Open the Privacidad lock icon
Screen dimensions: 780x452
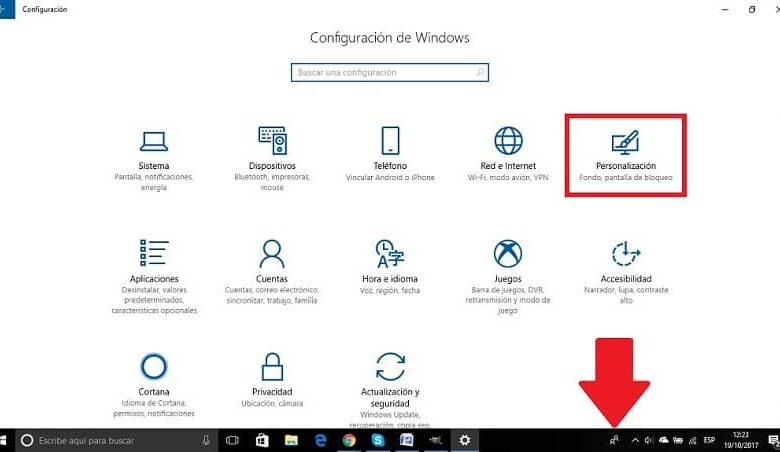(272, 367)
